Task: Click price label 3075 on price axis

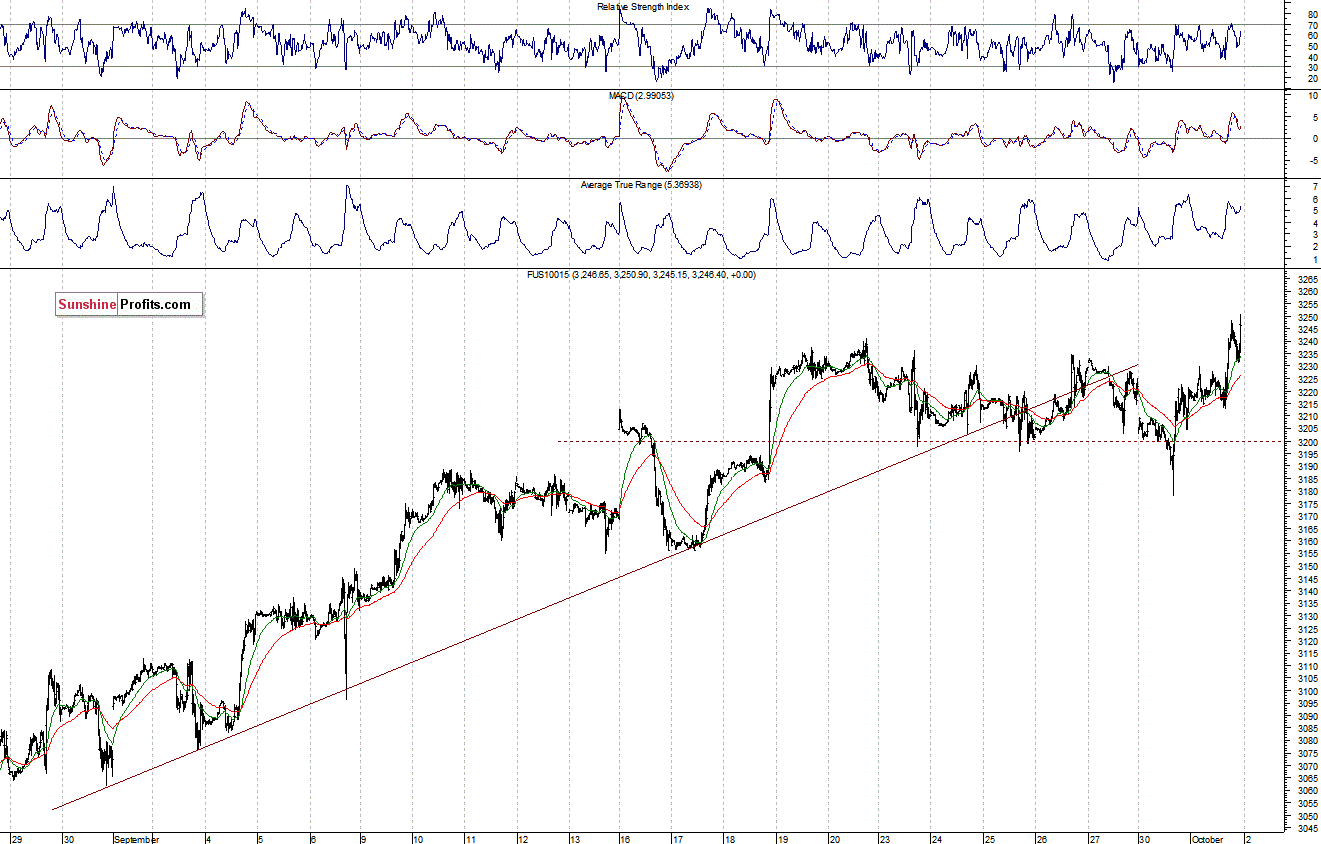Action: click(1306, 753)
